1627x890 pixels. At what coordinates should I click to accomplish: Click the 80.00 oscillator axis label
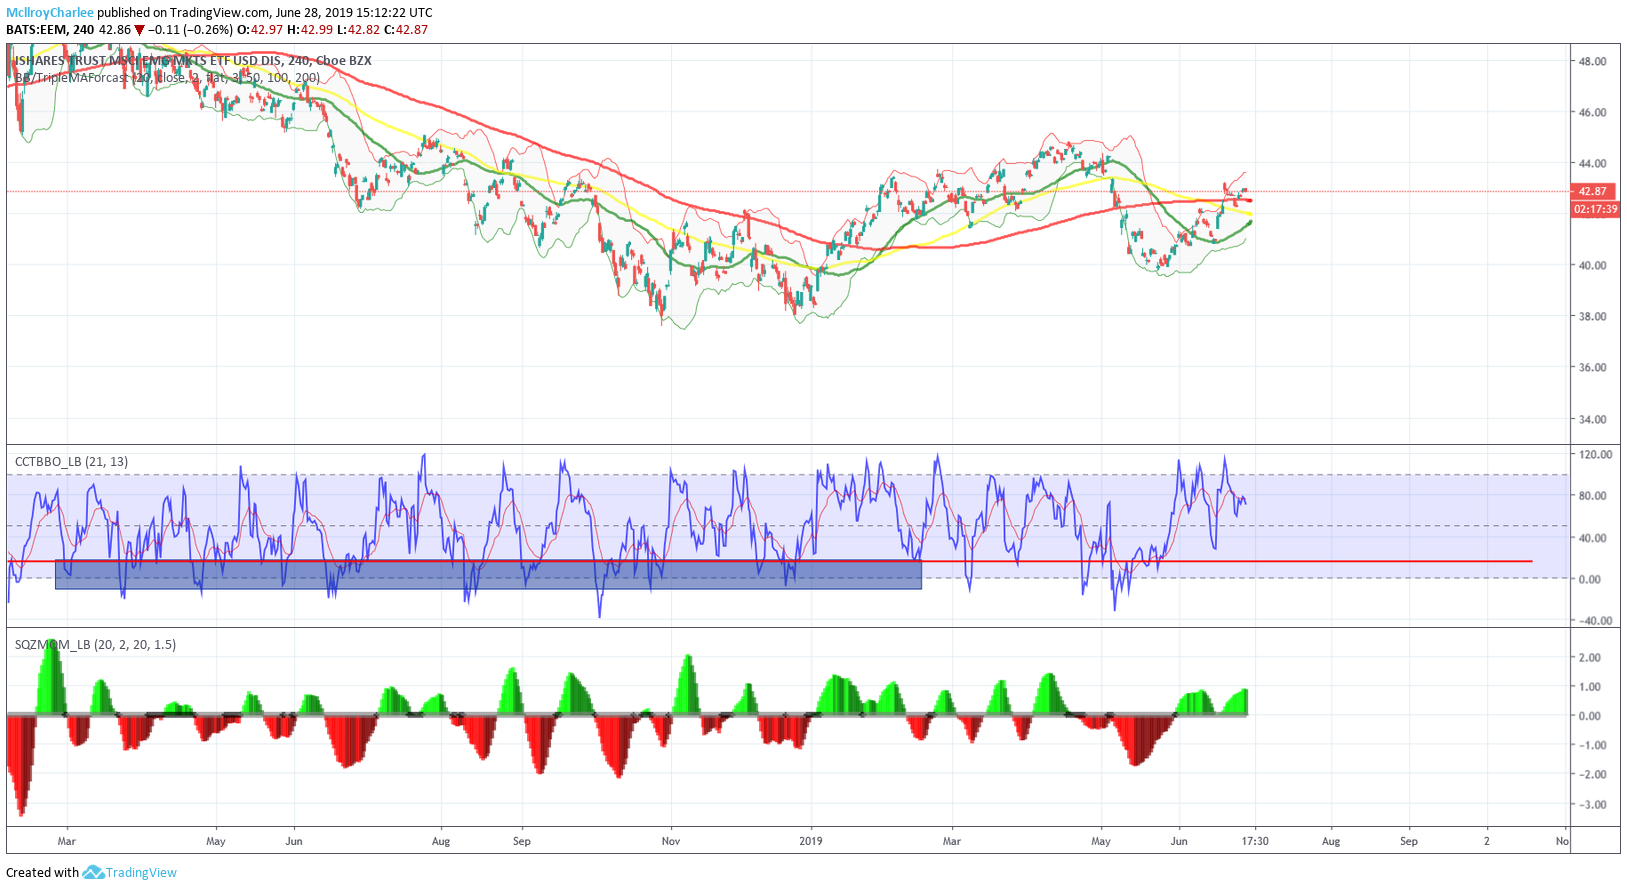[1593, 496]
